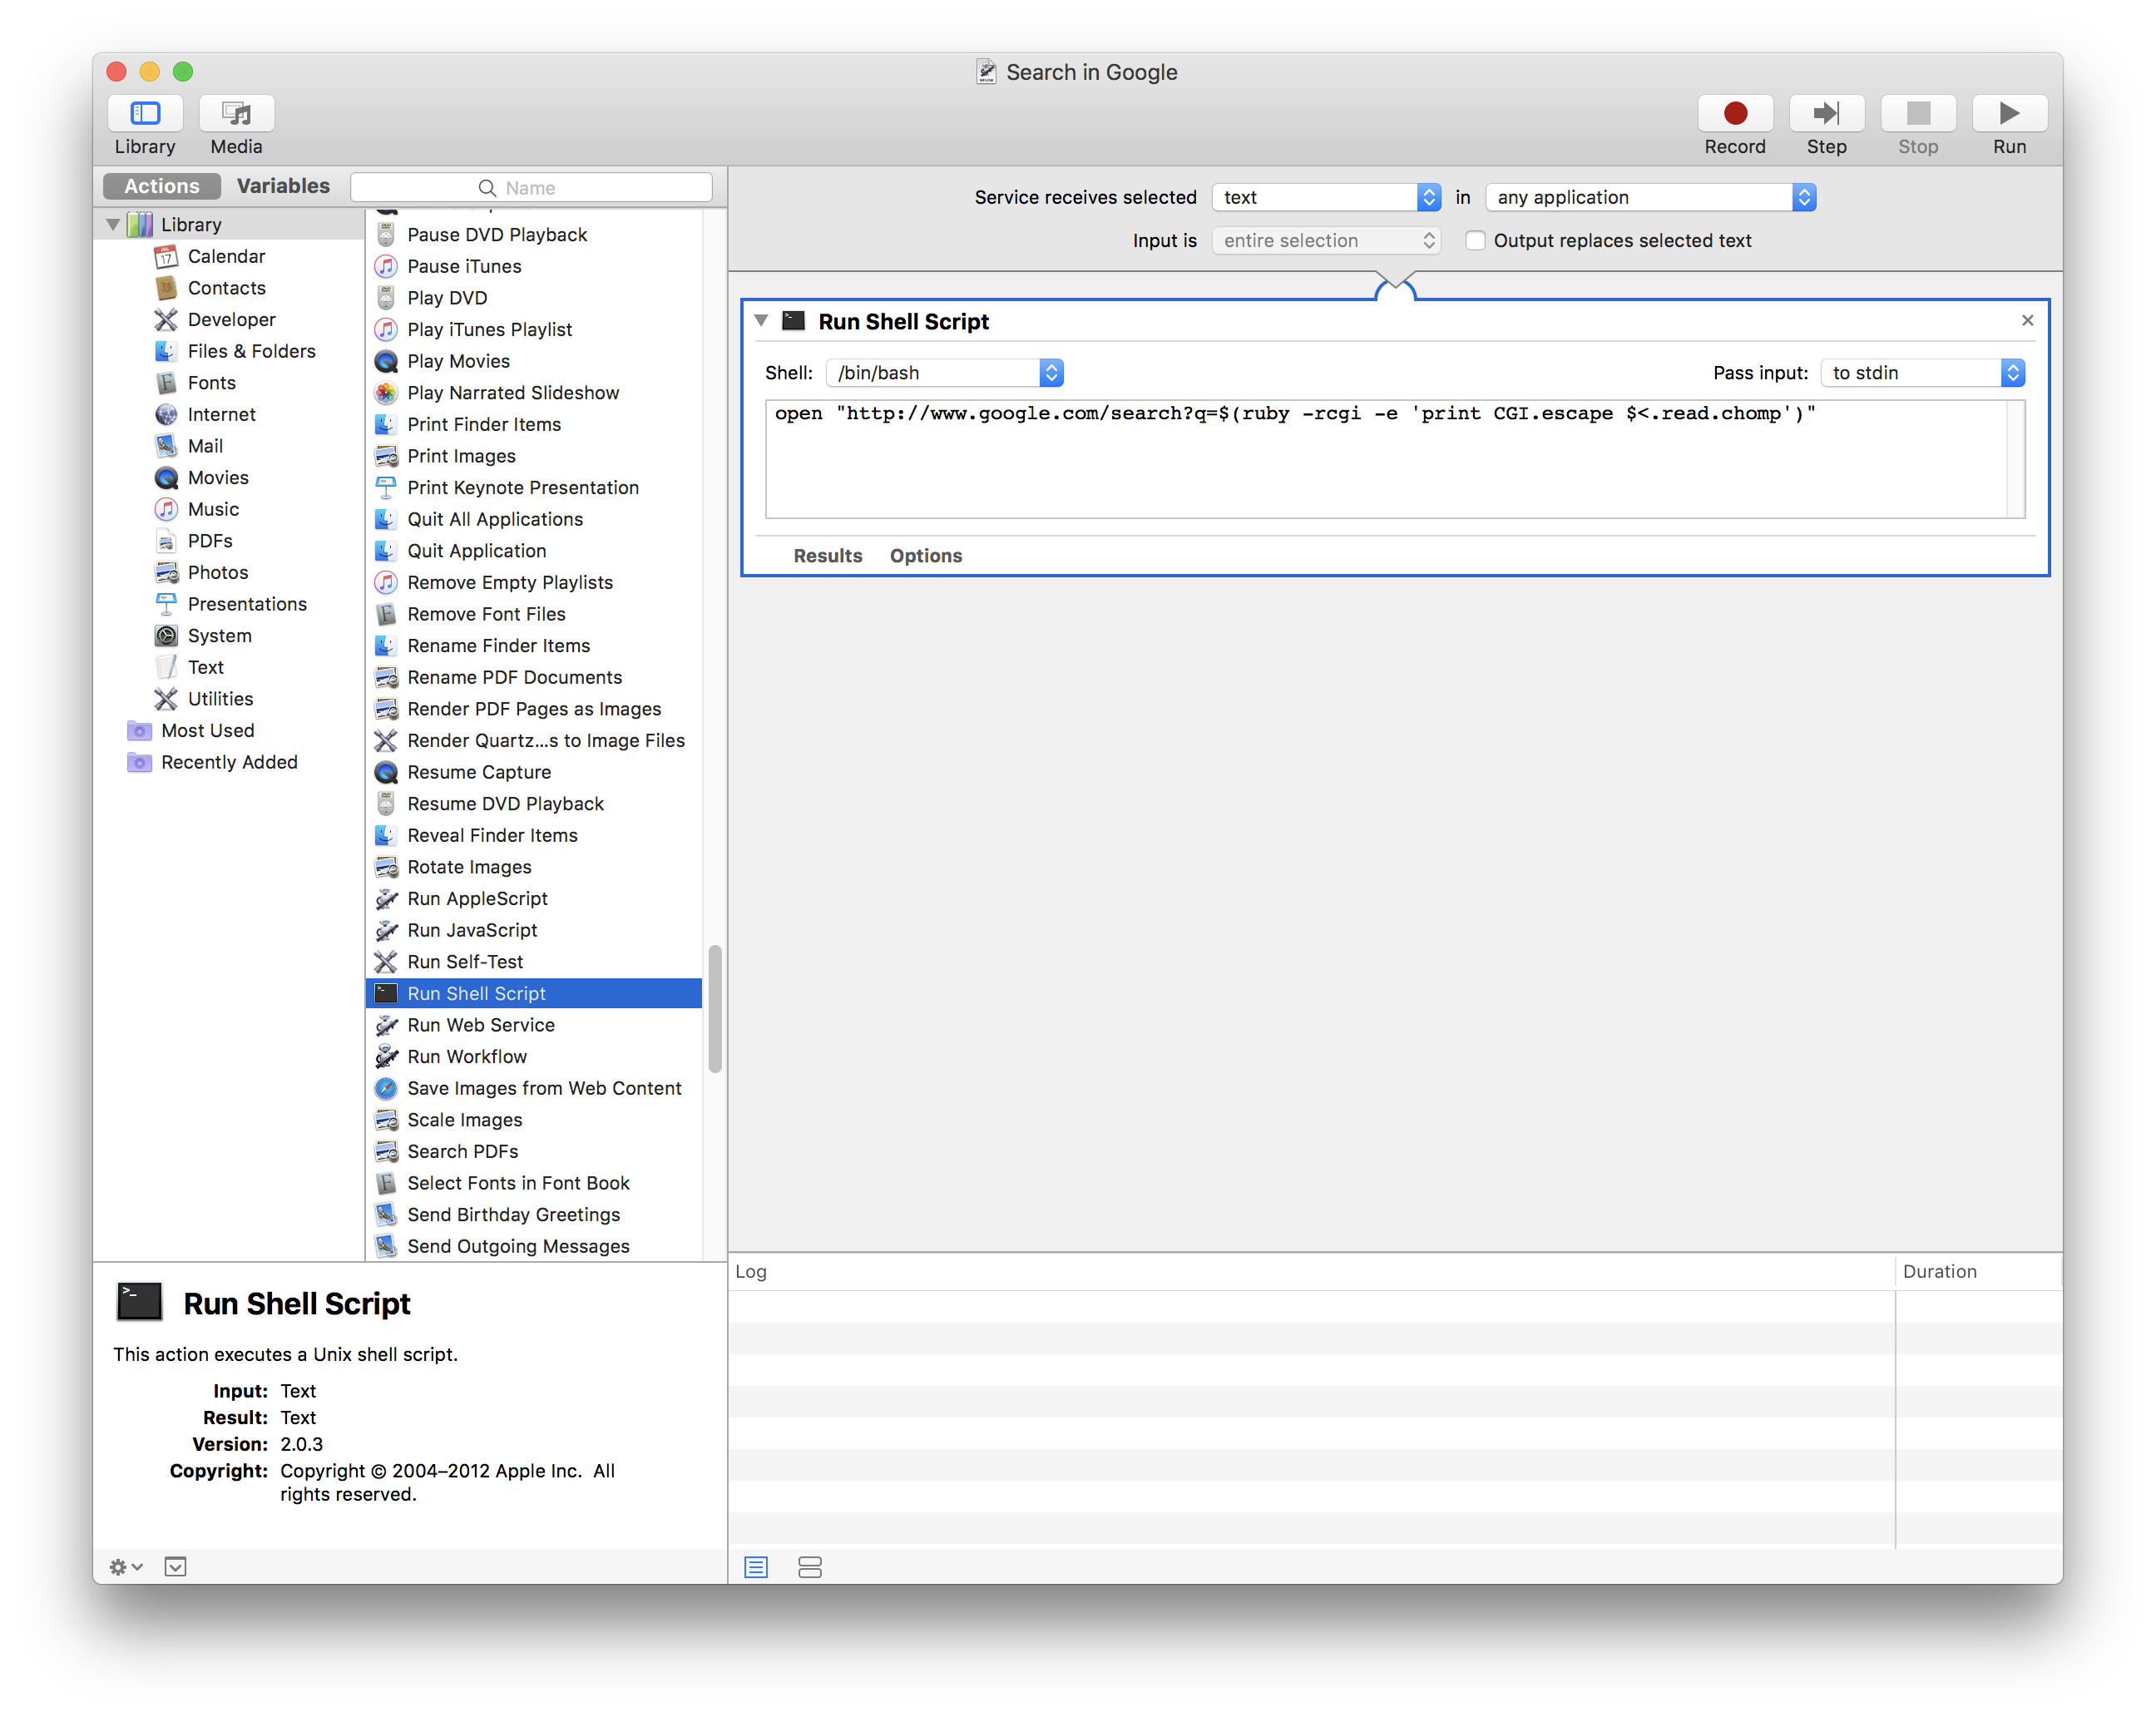Select the Fonts library category
Image resolution: width=2156 pixels, height=1717 pixels.
pyautogui.click(x=211, y=383)
